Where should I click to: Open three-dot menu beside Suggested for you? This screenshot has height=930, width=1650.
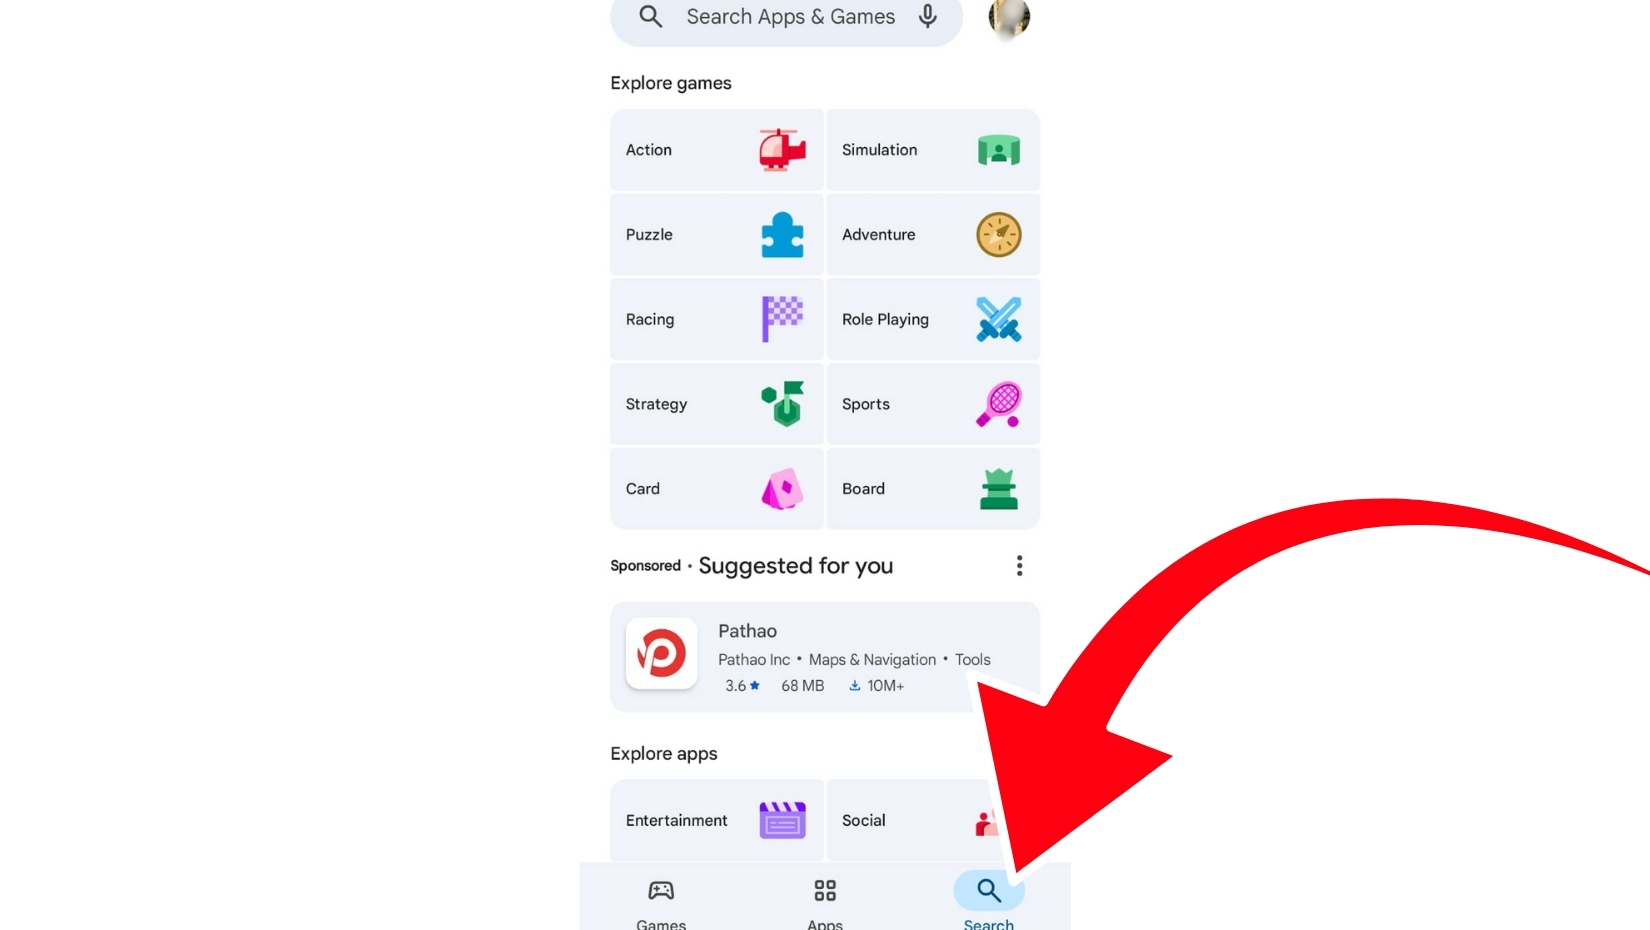(x=1019, y=566)
